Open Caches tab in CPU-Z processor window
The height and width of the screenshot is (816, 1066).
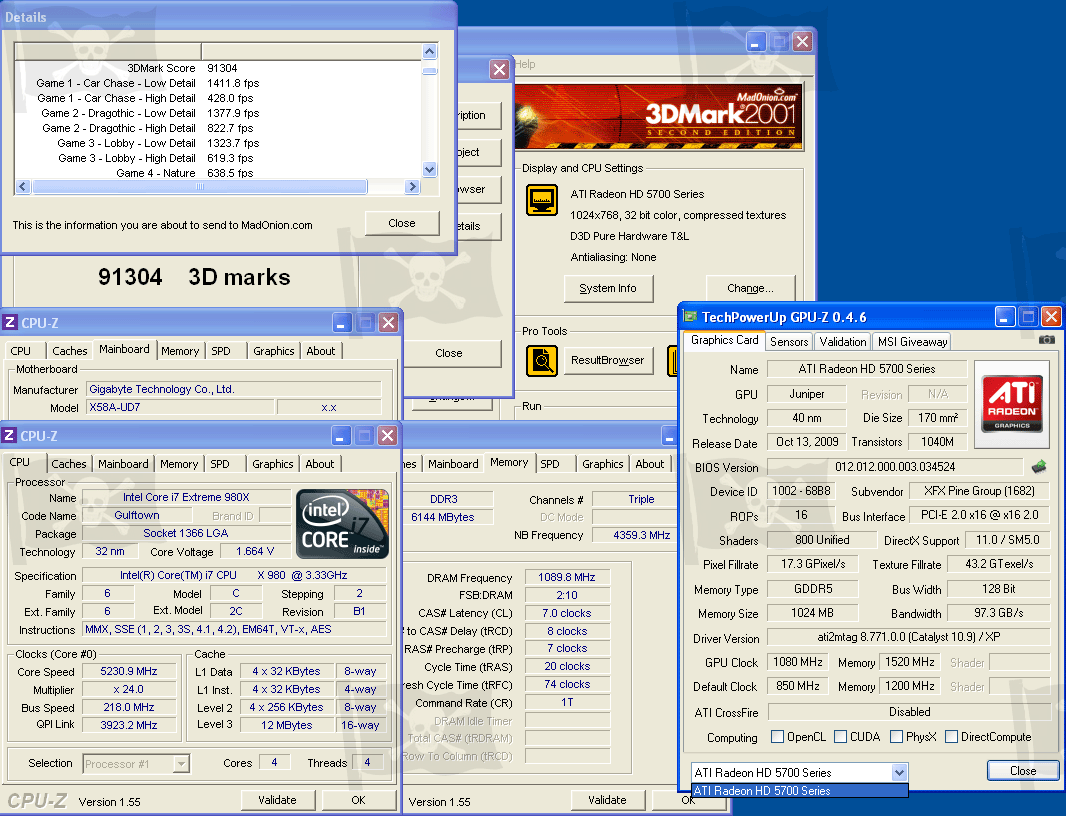69,464
